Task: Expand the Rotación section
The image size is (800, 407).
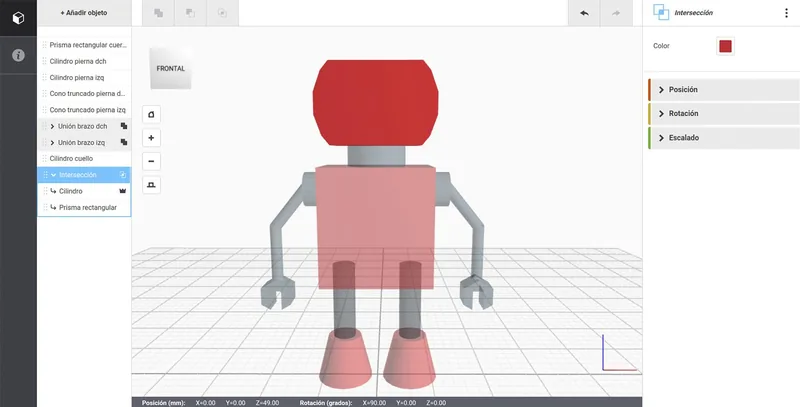Action: pos(723,114)
